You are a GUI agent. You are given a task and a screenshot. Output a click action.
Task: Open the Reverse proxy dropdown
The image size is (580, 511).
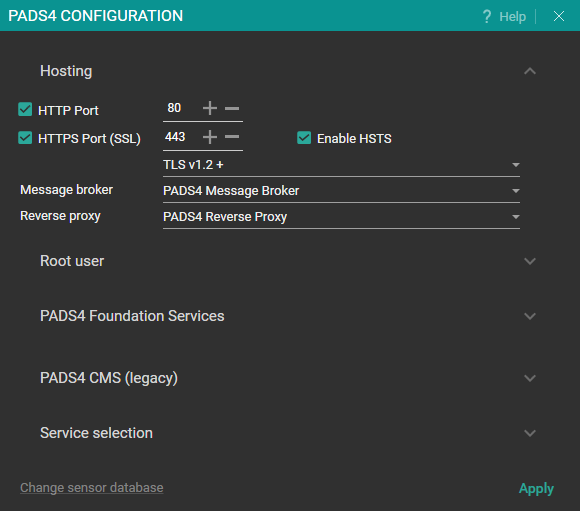[x=341, y=217]
